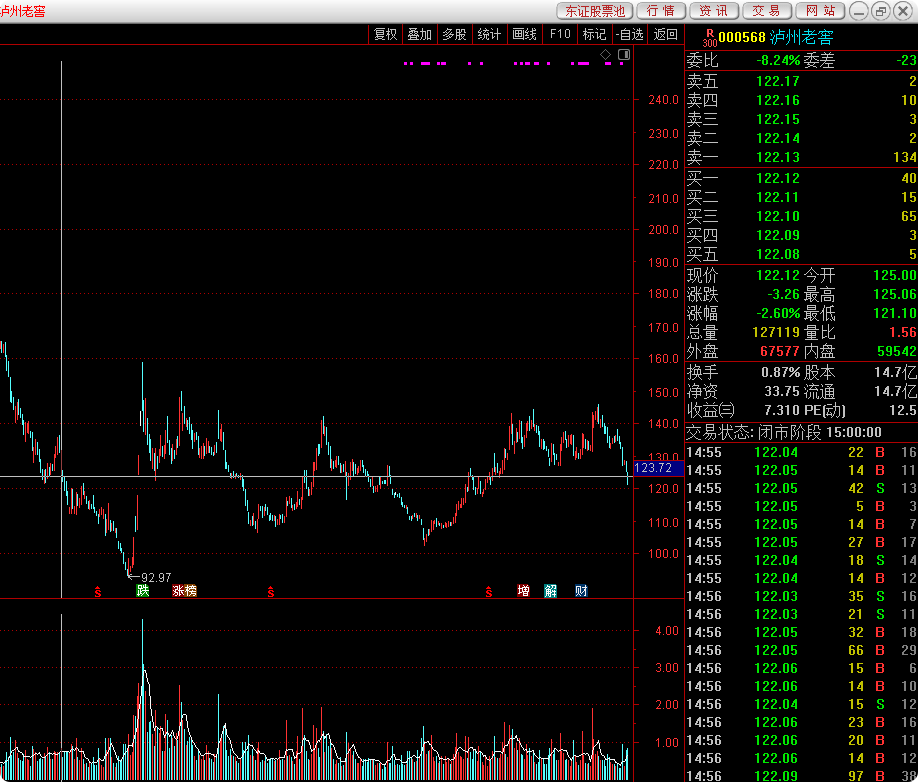Click the tick with volume 66 at 14:56
This screenshot has height=782, width=918.
(x=801, y=650)
